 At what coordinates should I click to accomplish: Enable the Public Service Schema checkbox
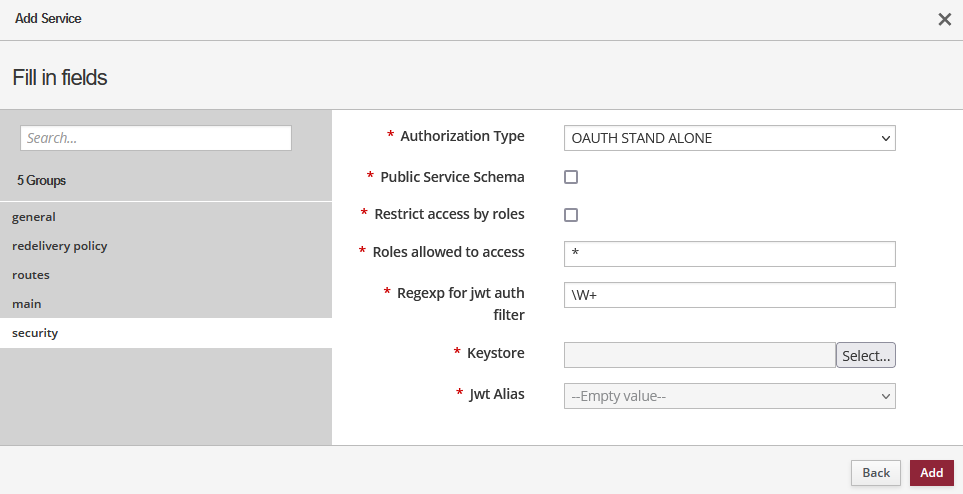(x=571, y=177)
